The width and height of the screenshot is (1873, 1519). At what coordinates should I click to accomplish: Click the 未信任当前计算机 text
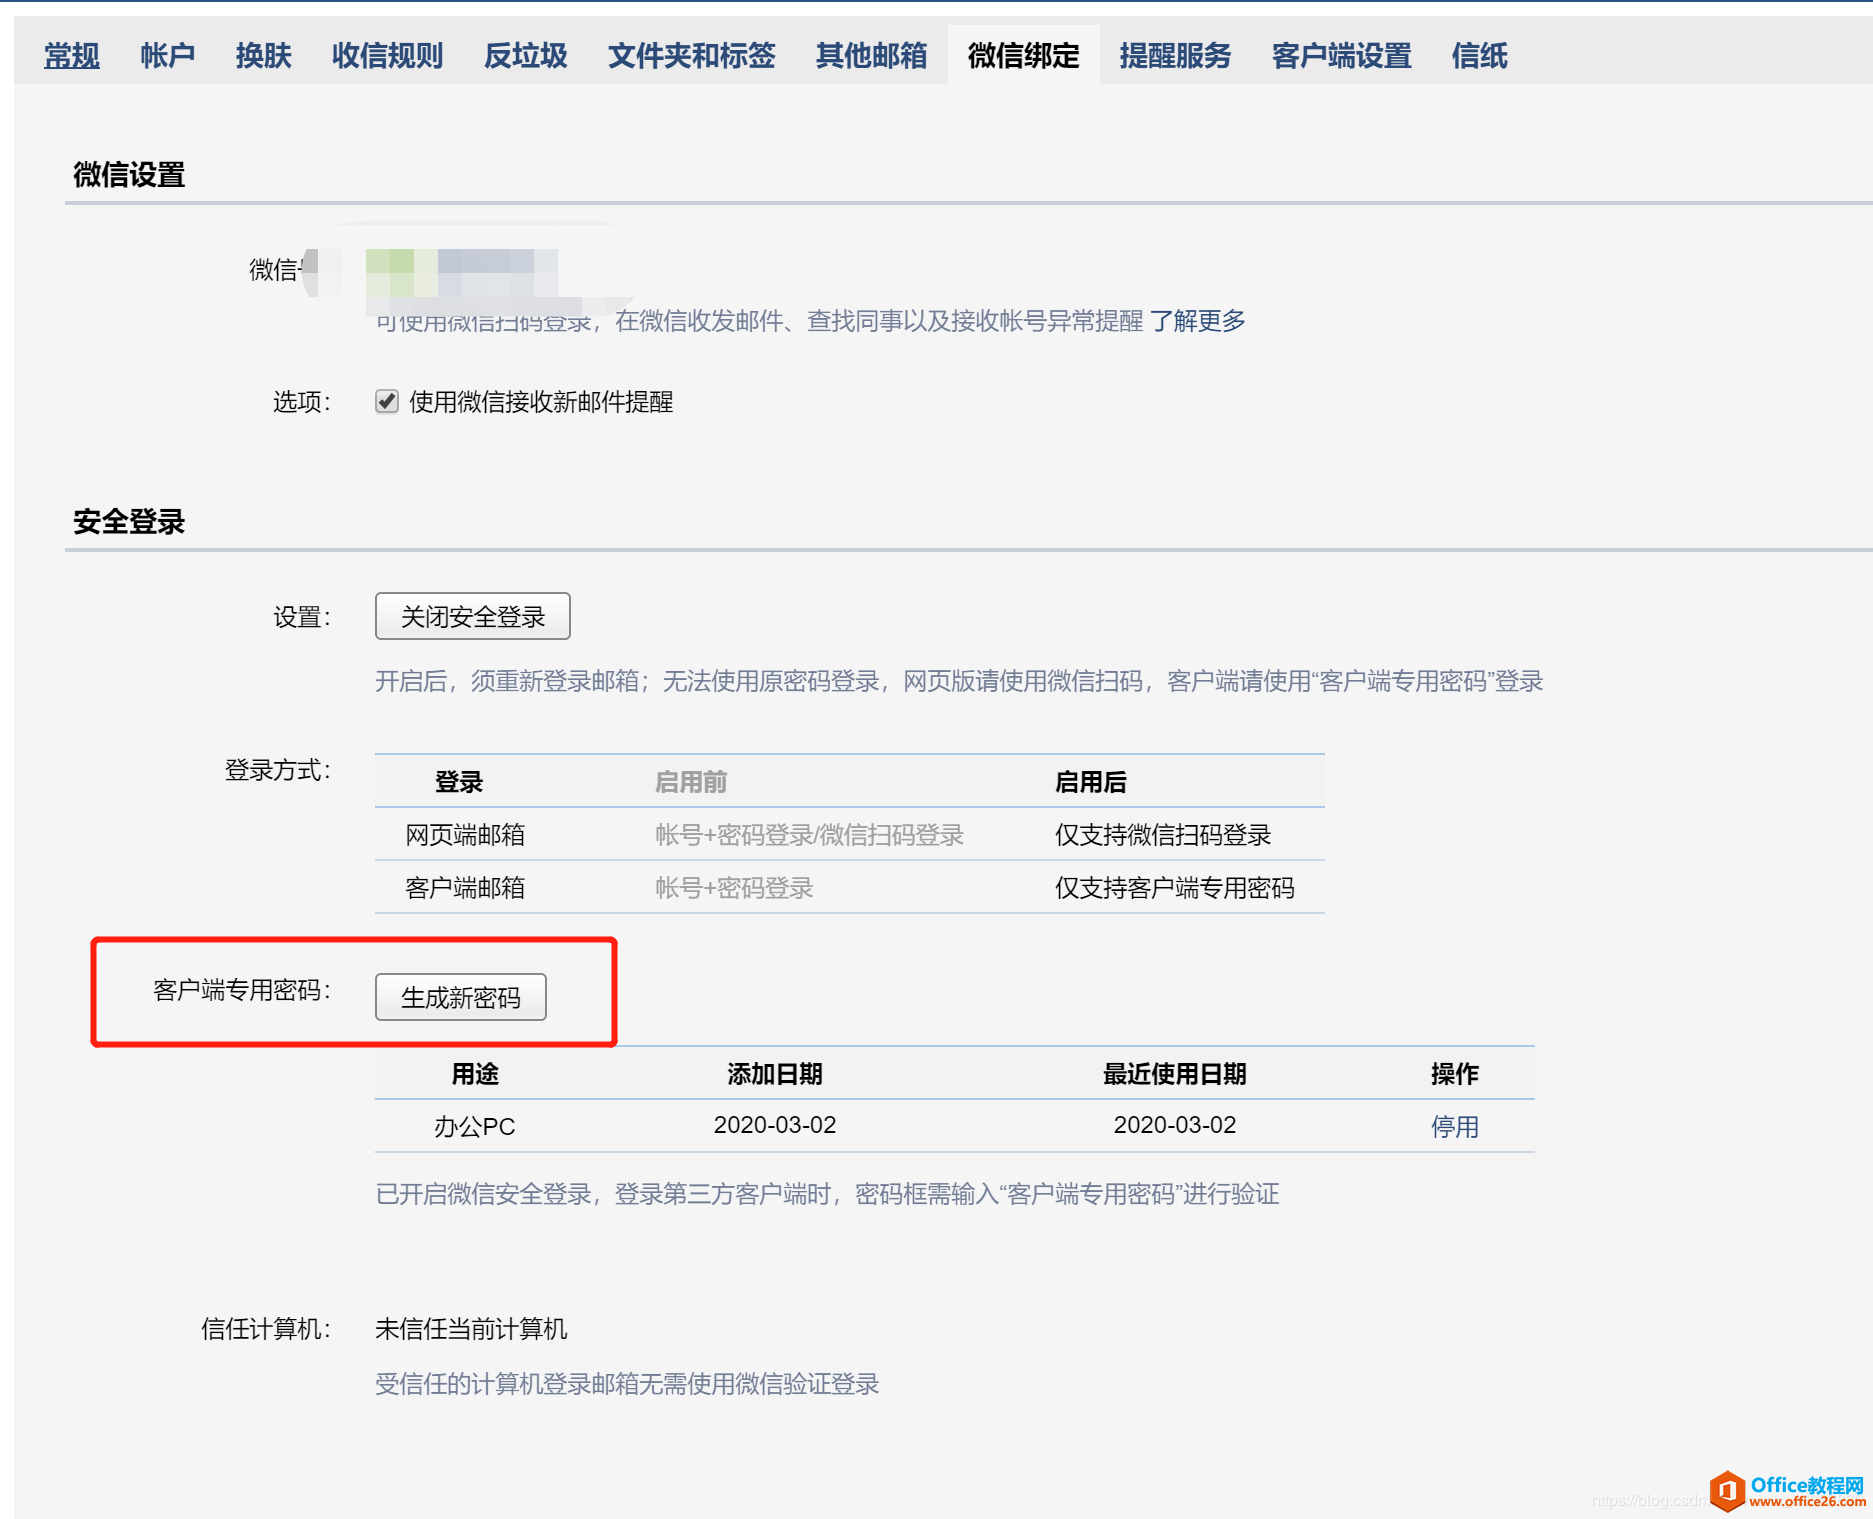tap(471, 1329)
